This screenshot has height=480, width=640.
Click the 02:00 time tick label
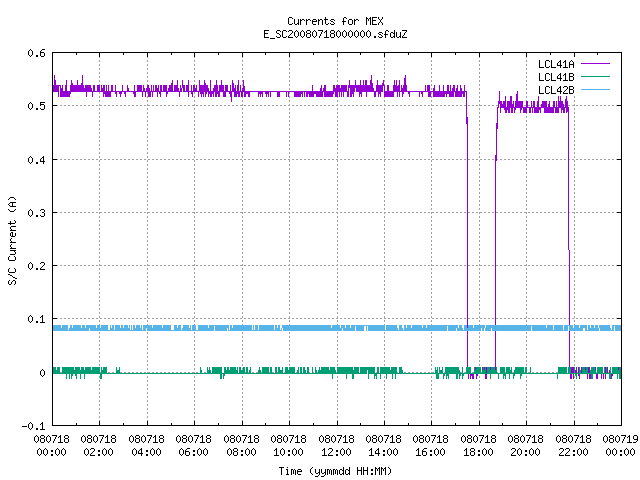[98, 452]
